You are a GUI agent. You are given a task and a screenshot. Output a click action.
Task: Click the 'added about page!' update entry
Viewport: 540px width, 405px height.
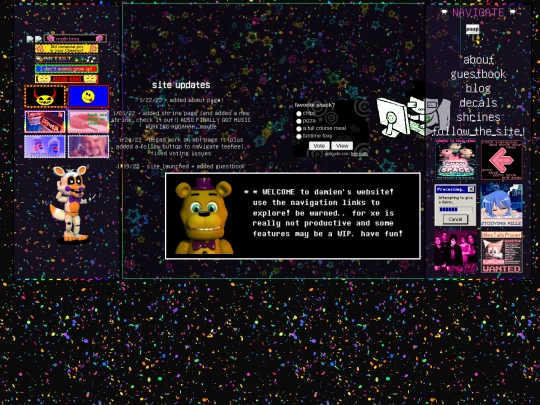click(181, 100)
